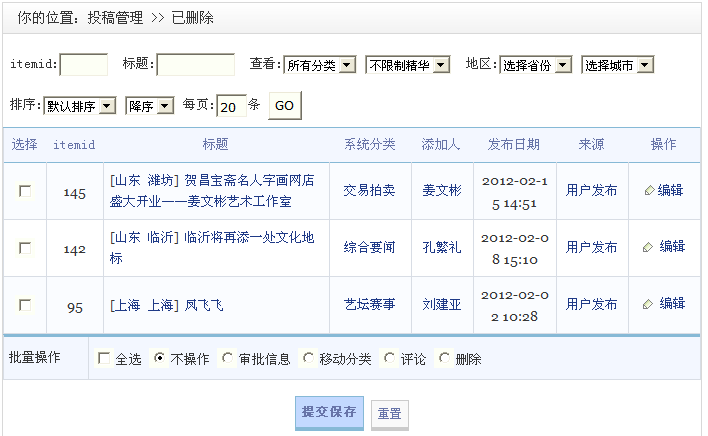Image resolution: width=708 pixels, height=436 pixels.
Task: Tick the checkbox for item 145
Action: [x=25, y=191]
